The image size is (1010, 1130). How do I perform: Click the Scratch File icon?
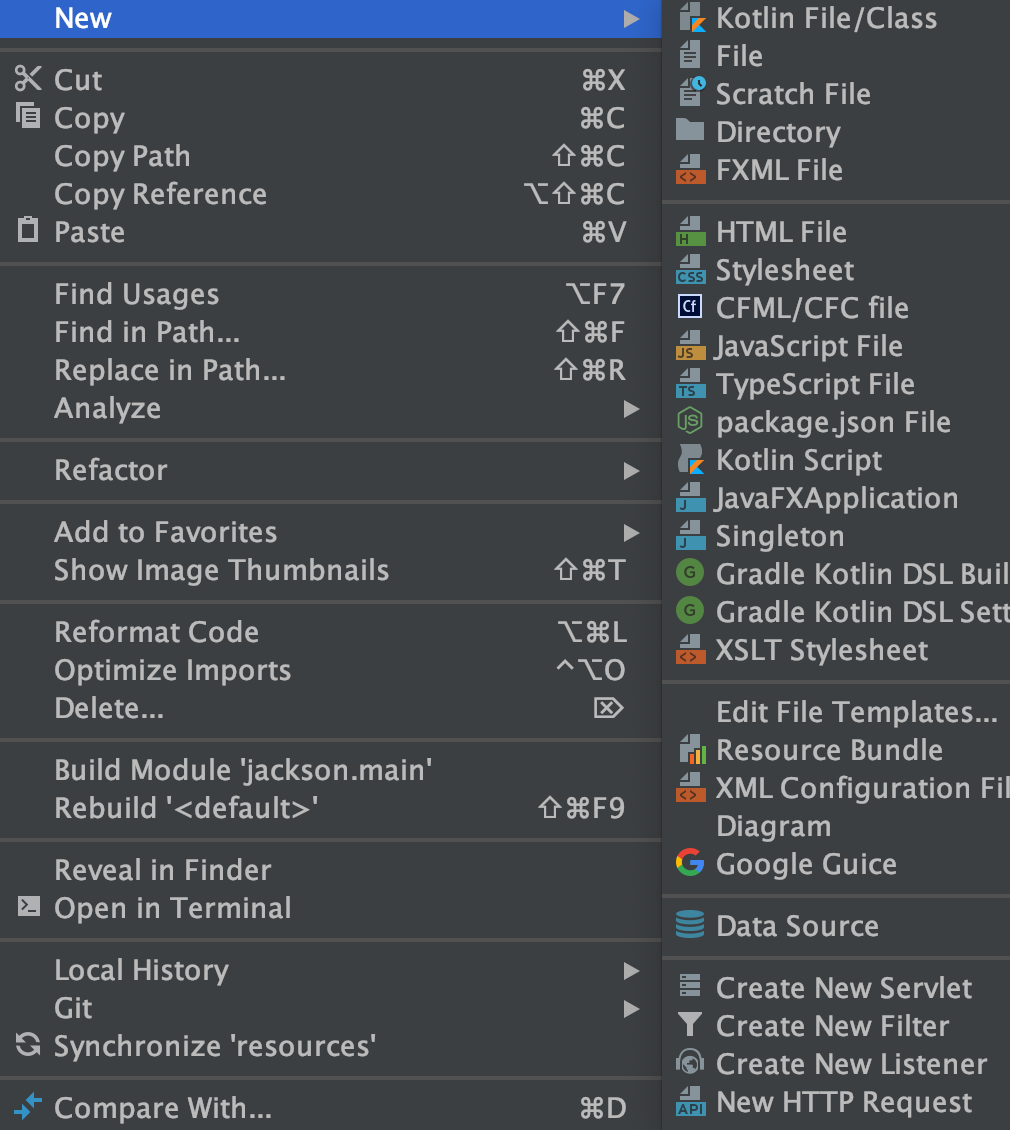click(x=691, y=94)
